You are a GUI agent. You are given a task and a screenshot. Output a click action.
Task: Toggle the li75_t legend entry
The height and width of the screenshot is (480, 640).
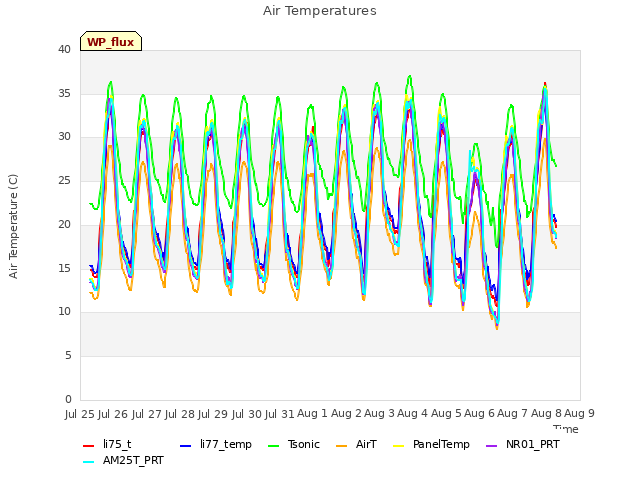click(107, 444)
